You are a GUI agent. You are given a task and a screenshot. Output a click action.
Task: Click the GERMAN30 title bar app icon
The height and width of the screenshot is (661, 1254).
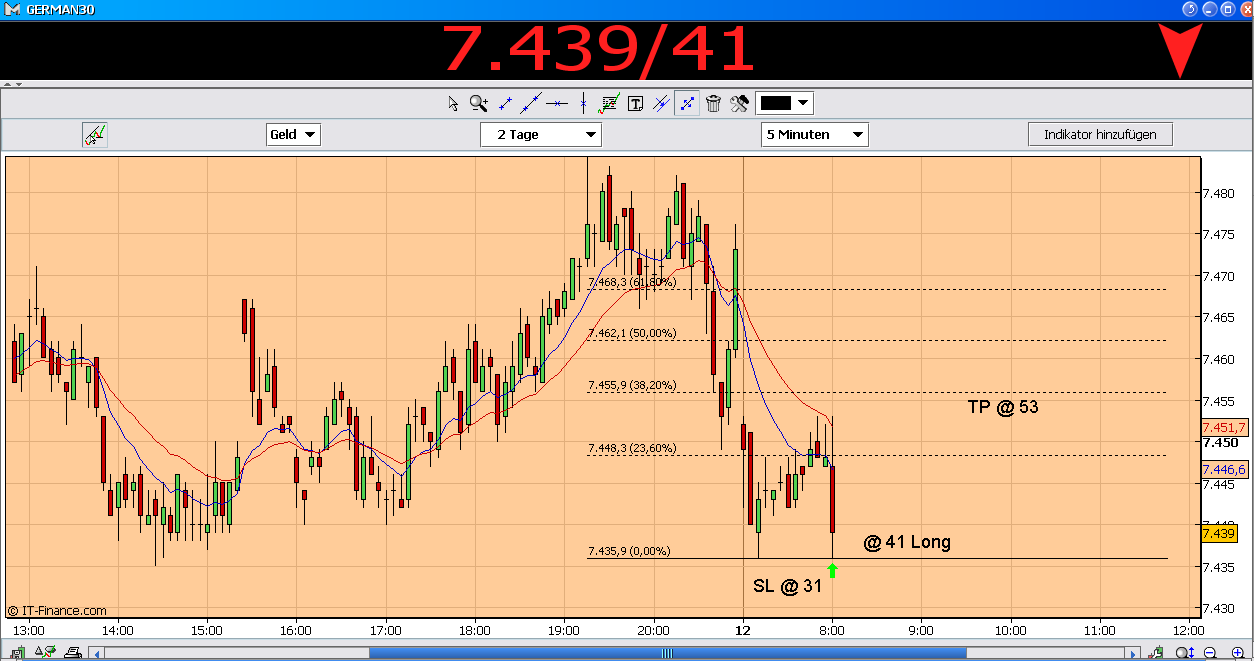click(x=12, y=8)
